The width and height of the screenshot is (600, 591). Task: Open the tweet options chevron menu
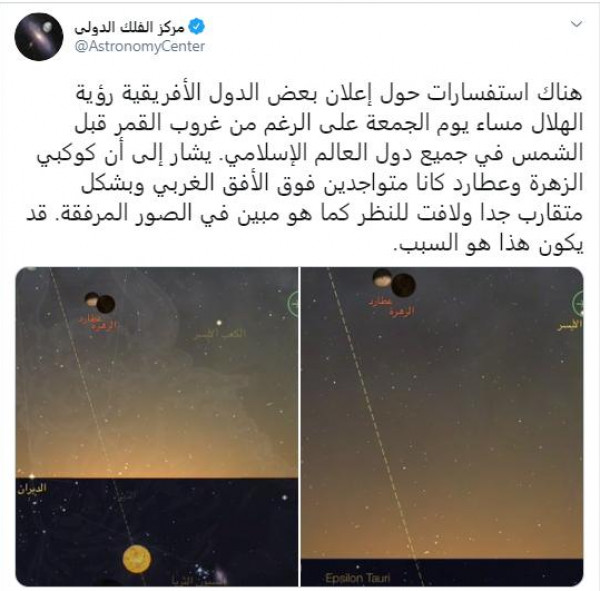(576, 24)
